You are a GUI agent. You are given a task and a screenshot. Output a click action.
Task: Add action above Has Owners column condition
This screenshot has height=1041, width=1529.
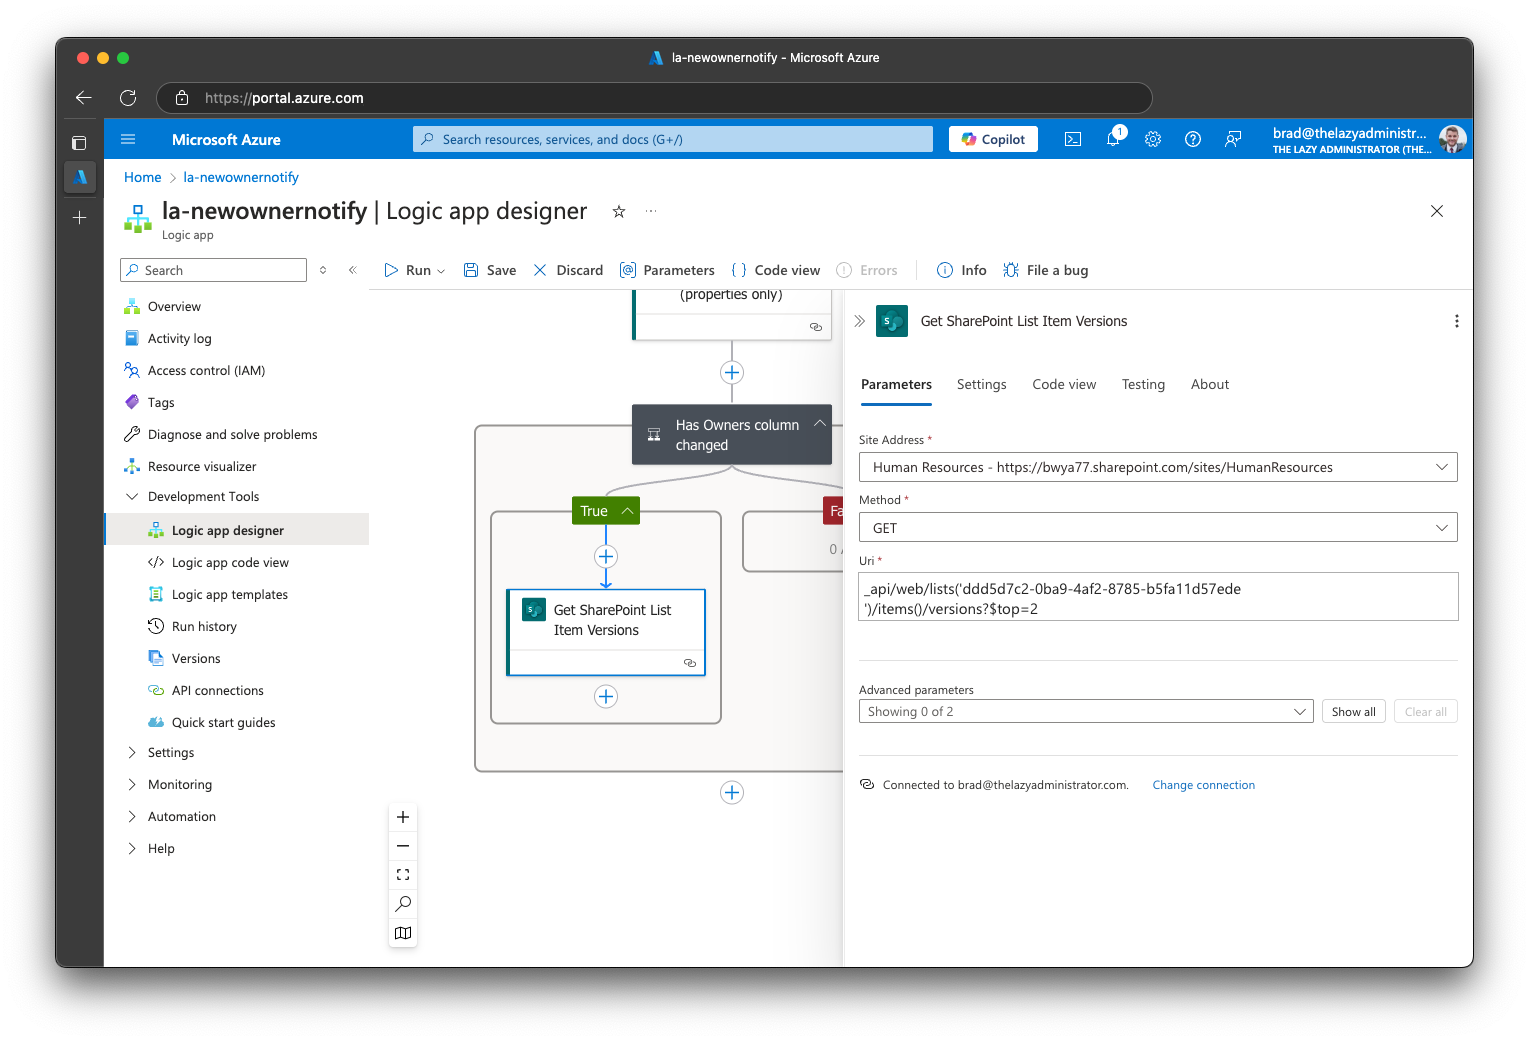732,372
